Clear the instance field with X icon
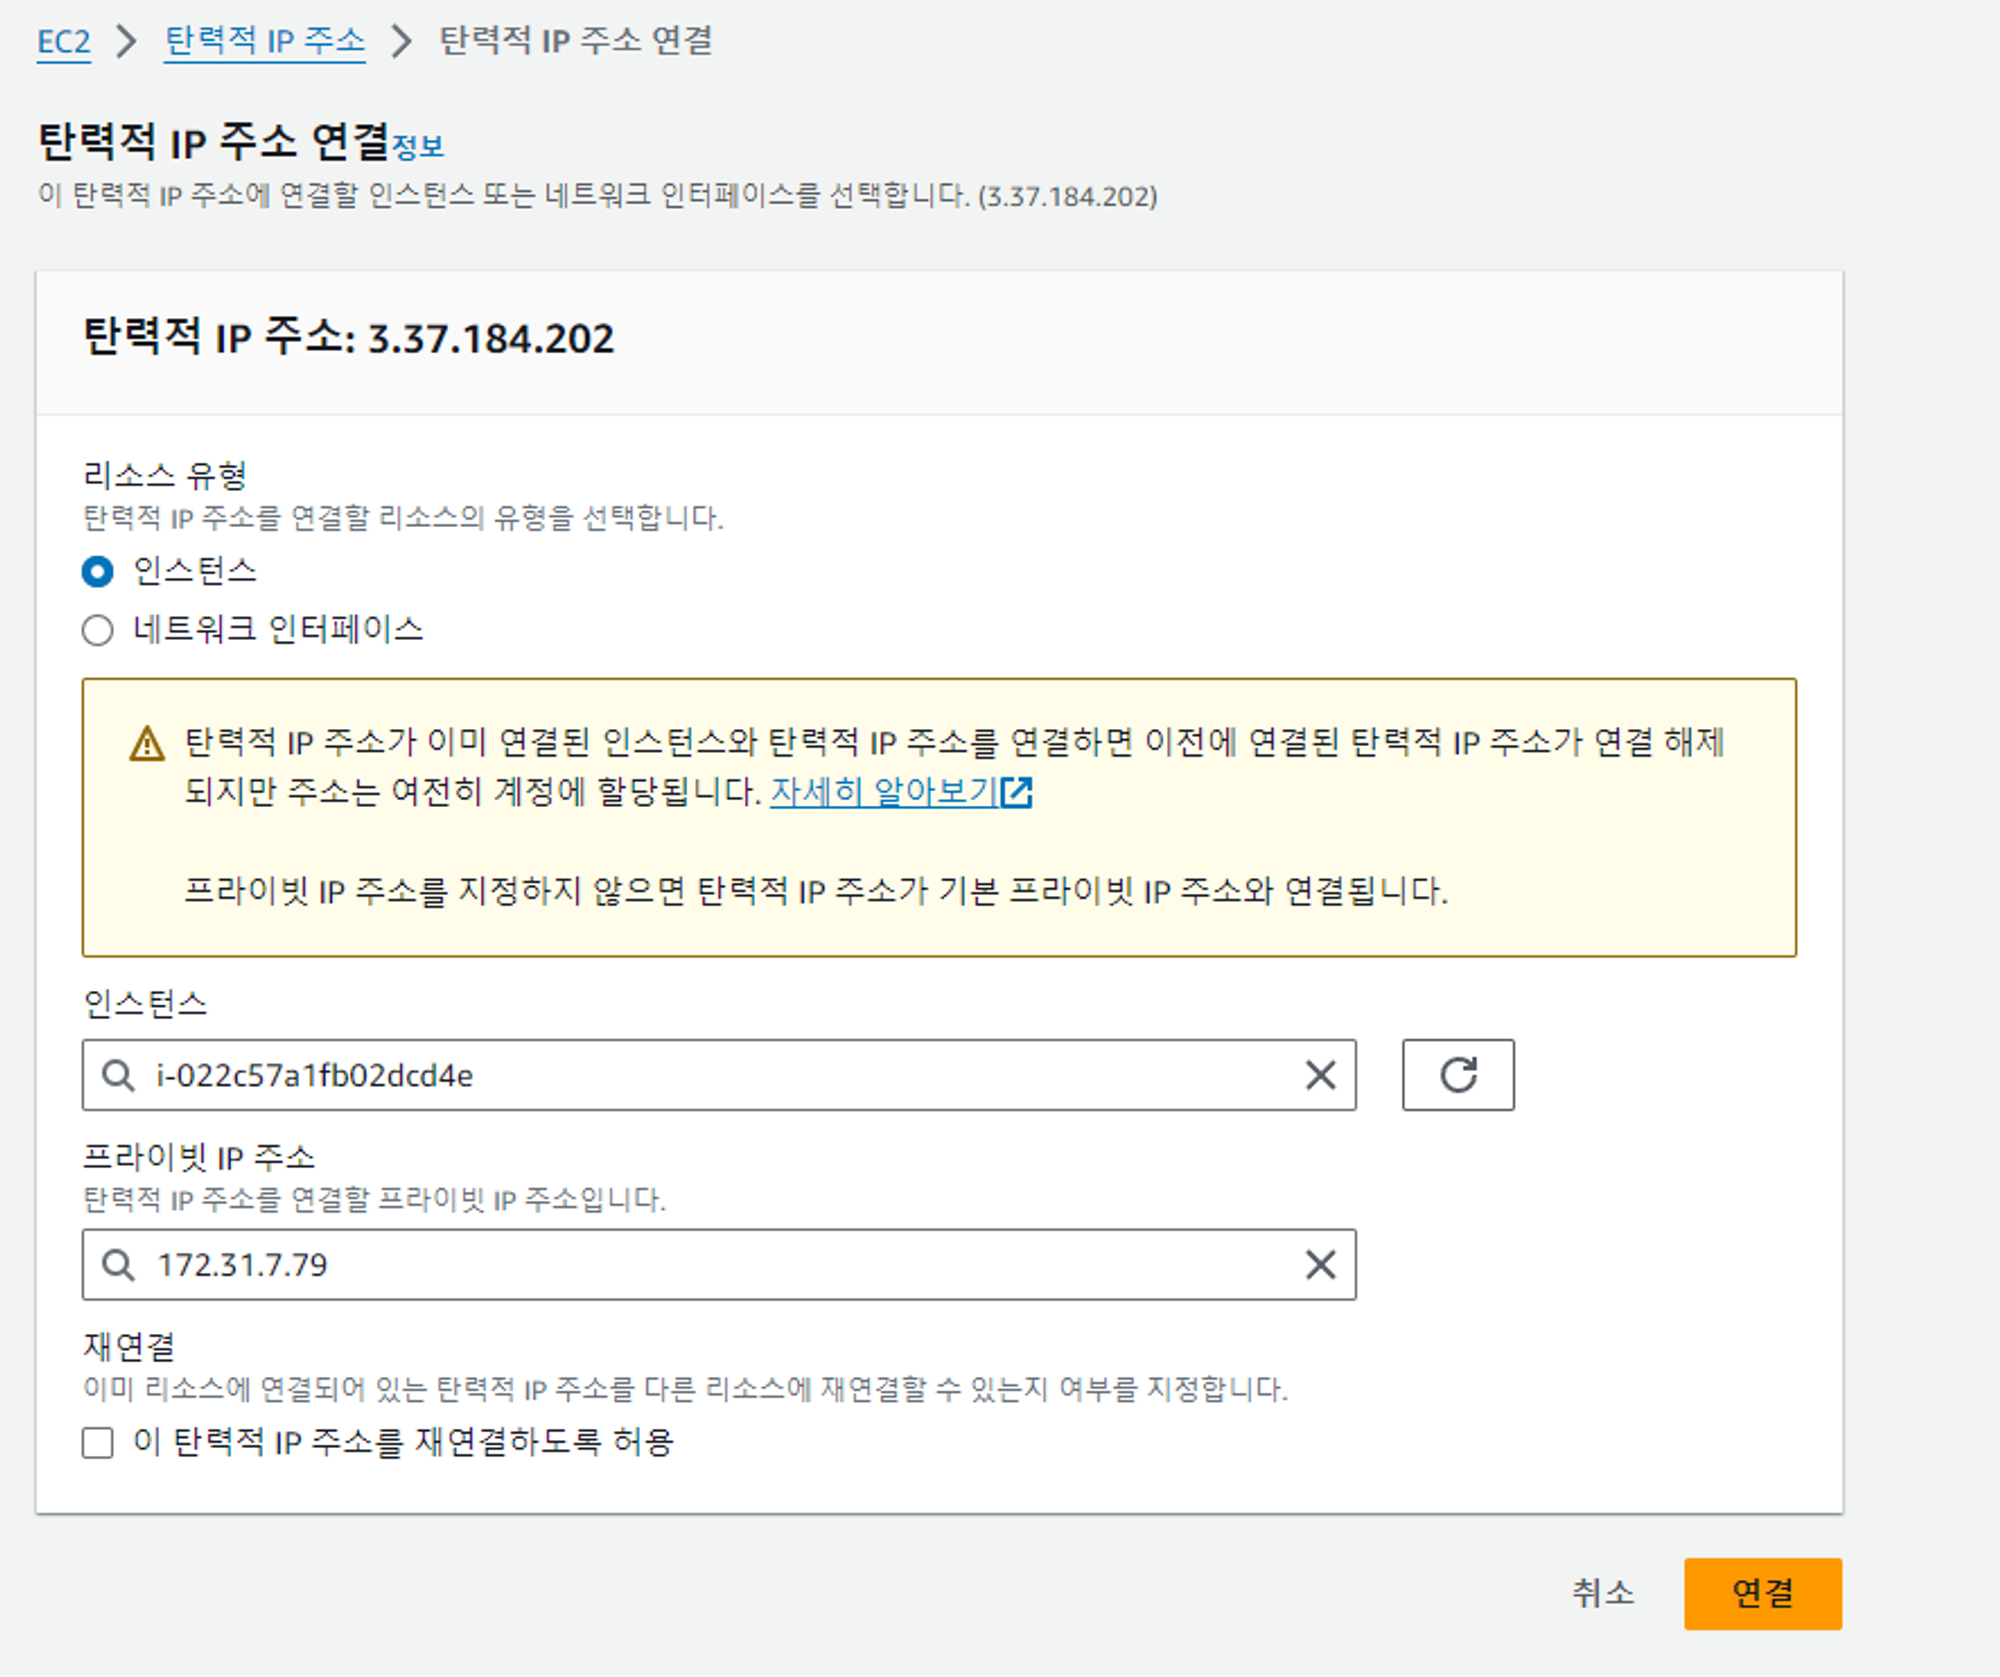 [1320, 1075]
